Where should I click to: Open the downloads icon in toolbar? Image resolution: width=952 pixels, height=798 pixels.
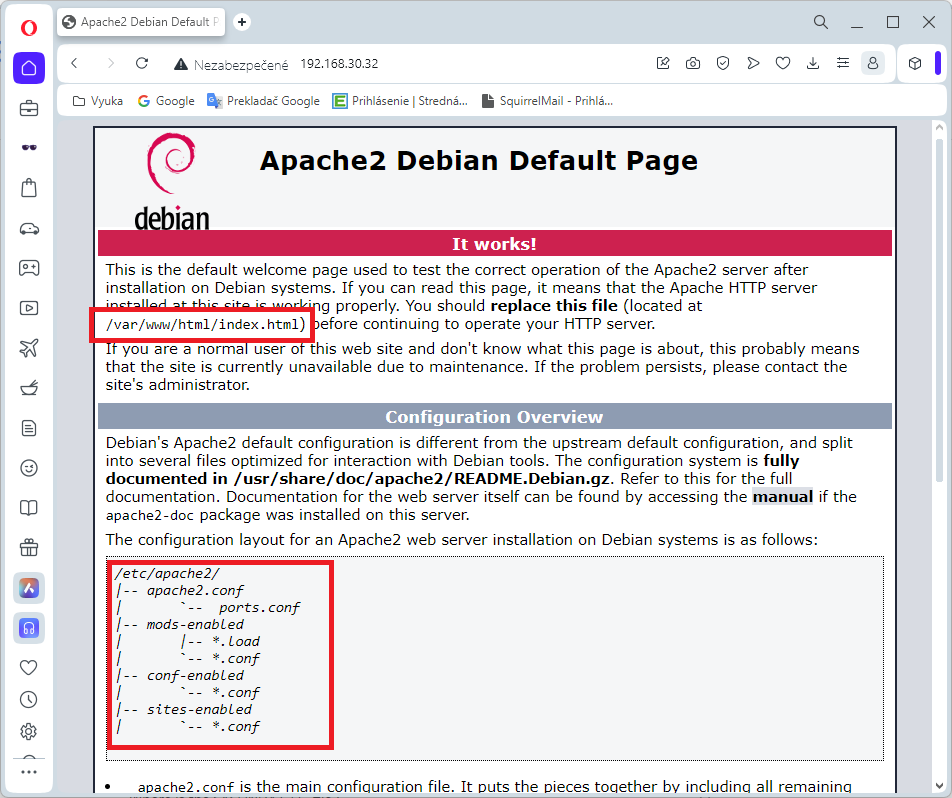[813, 64]
